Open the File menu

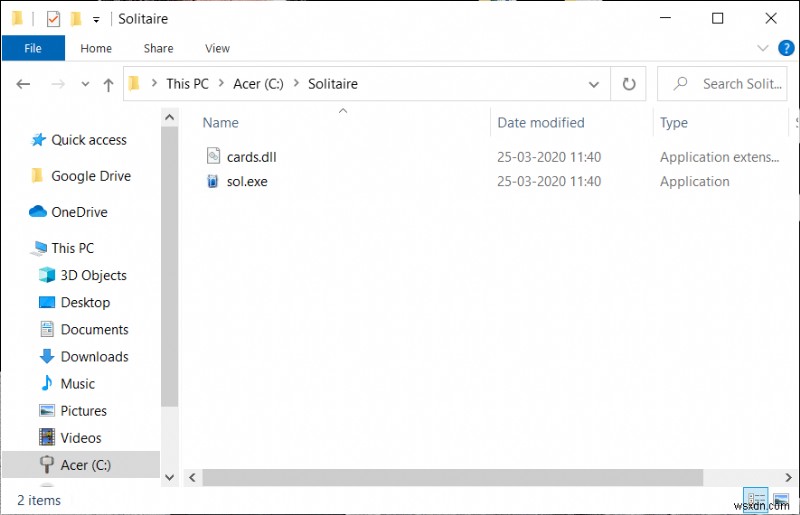coord(33,48)
